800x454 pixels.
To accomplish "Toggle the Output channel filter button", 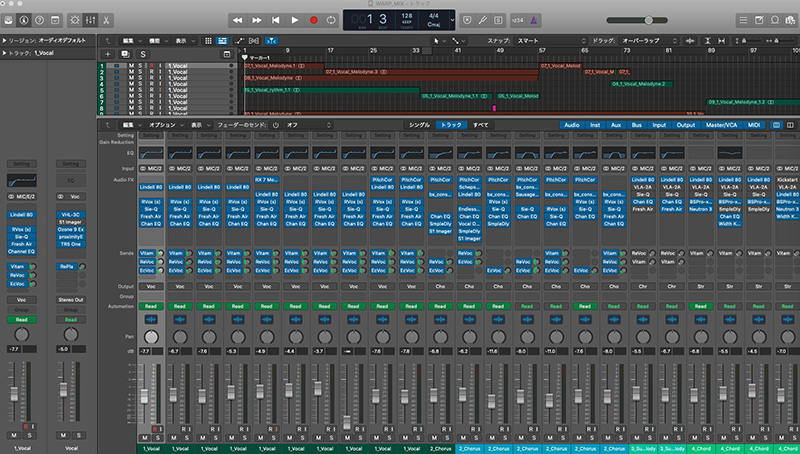I will coord(686,125).
